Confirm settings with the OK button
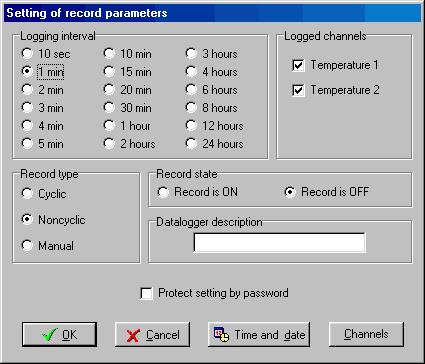The height and width of the screenshot is (364, 425). 59,334
